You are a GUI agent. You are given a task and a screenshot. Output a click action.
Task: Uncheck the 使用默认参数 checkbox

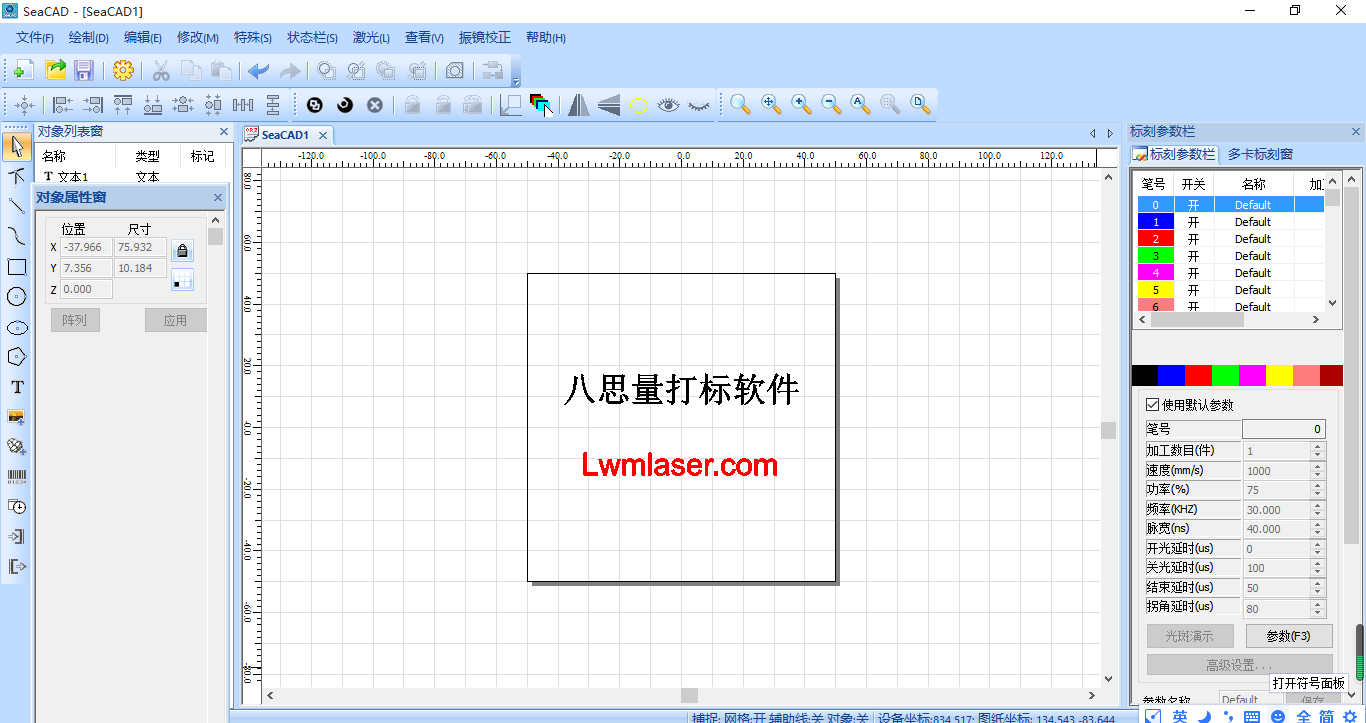click(x=1151, y=404)
